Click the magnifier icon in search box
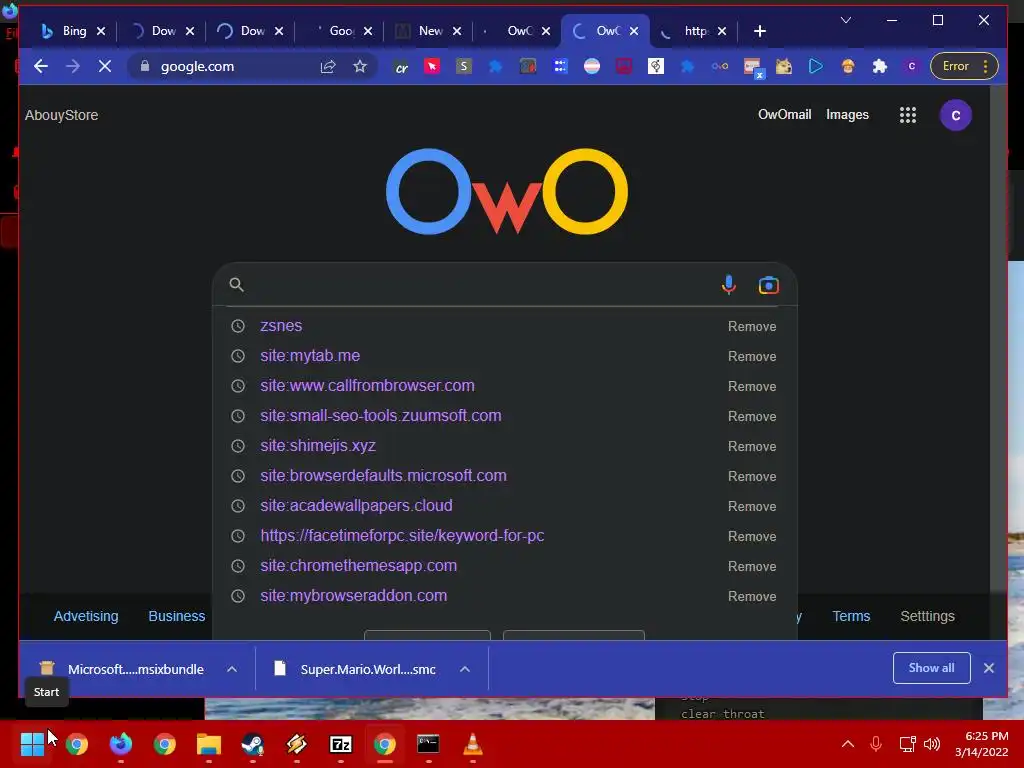 click(236, 285)
